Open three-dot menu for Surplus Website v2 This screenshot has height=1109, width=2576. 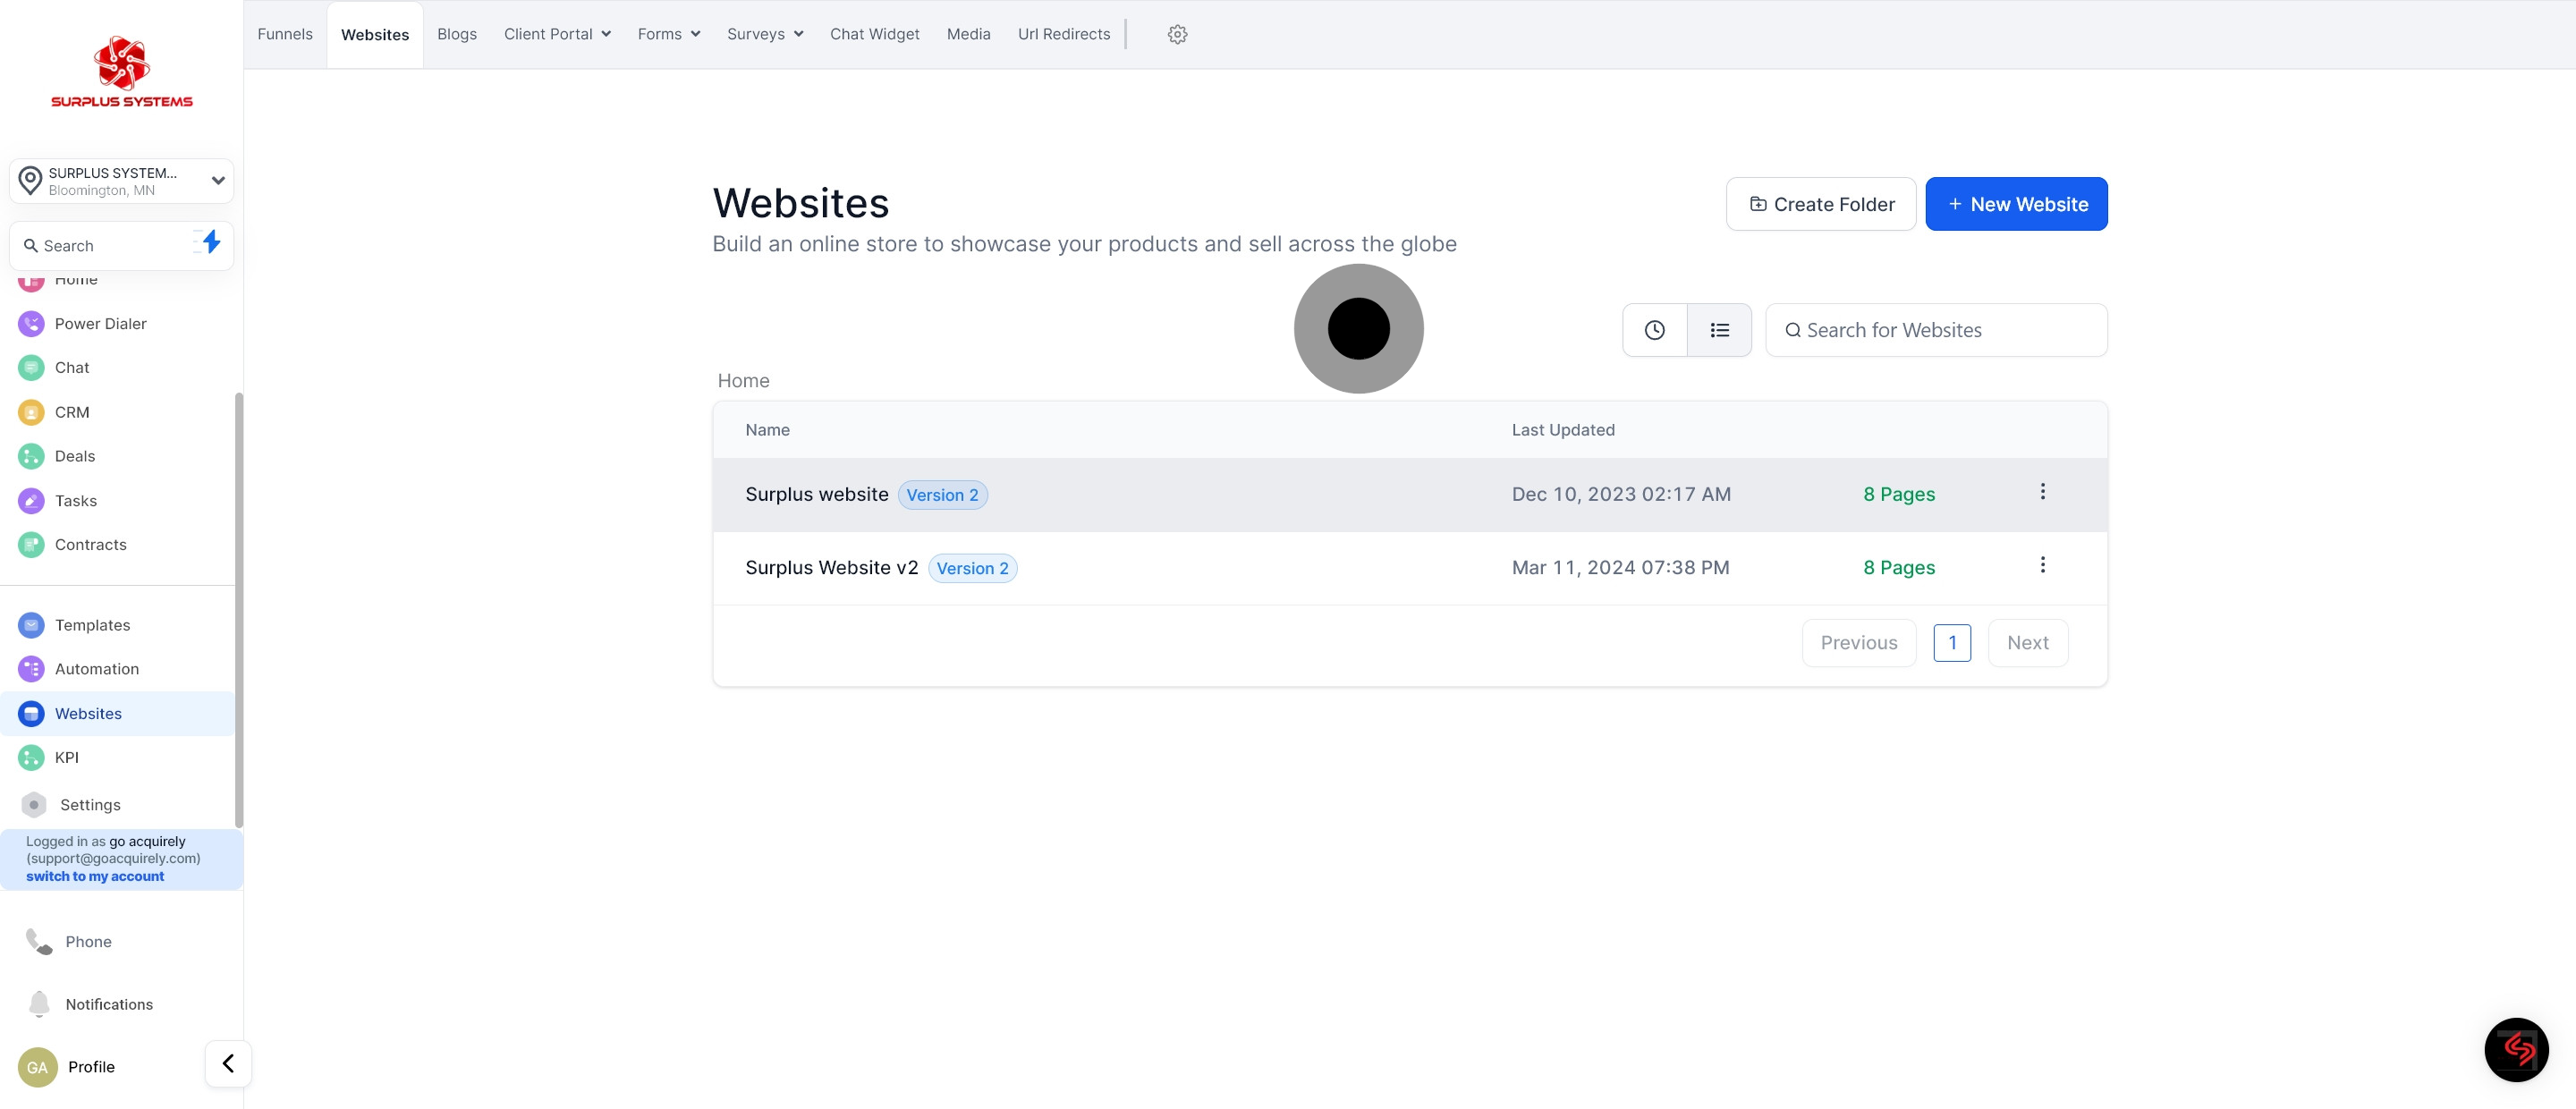(x=2042, y=565)
